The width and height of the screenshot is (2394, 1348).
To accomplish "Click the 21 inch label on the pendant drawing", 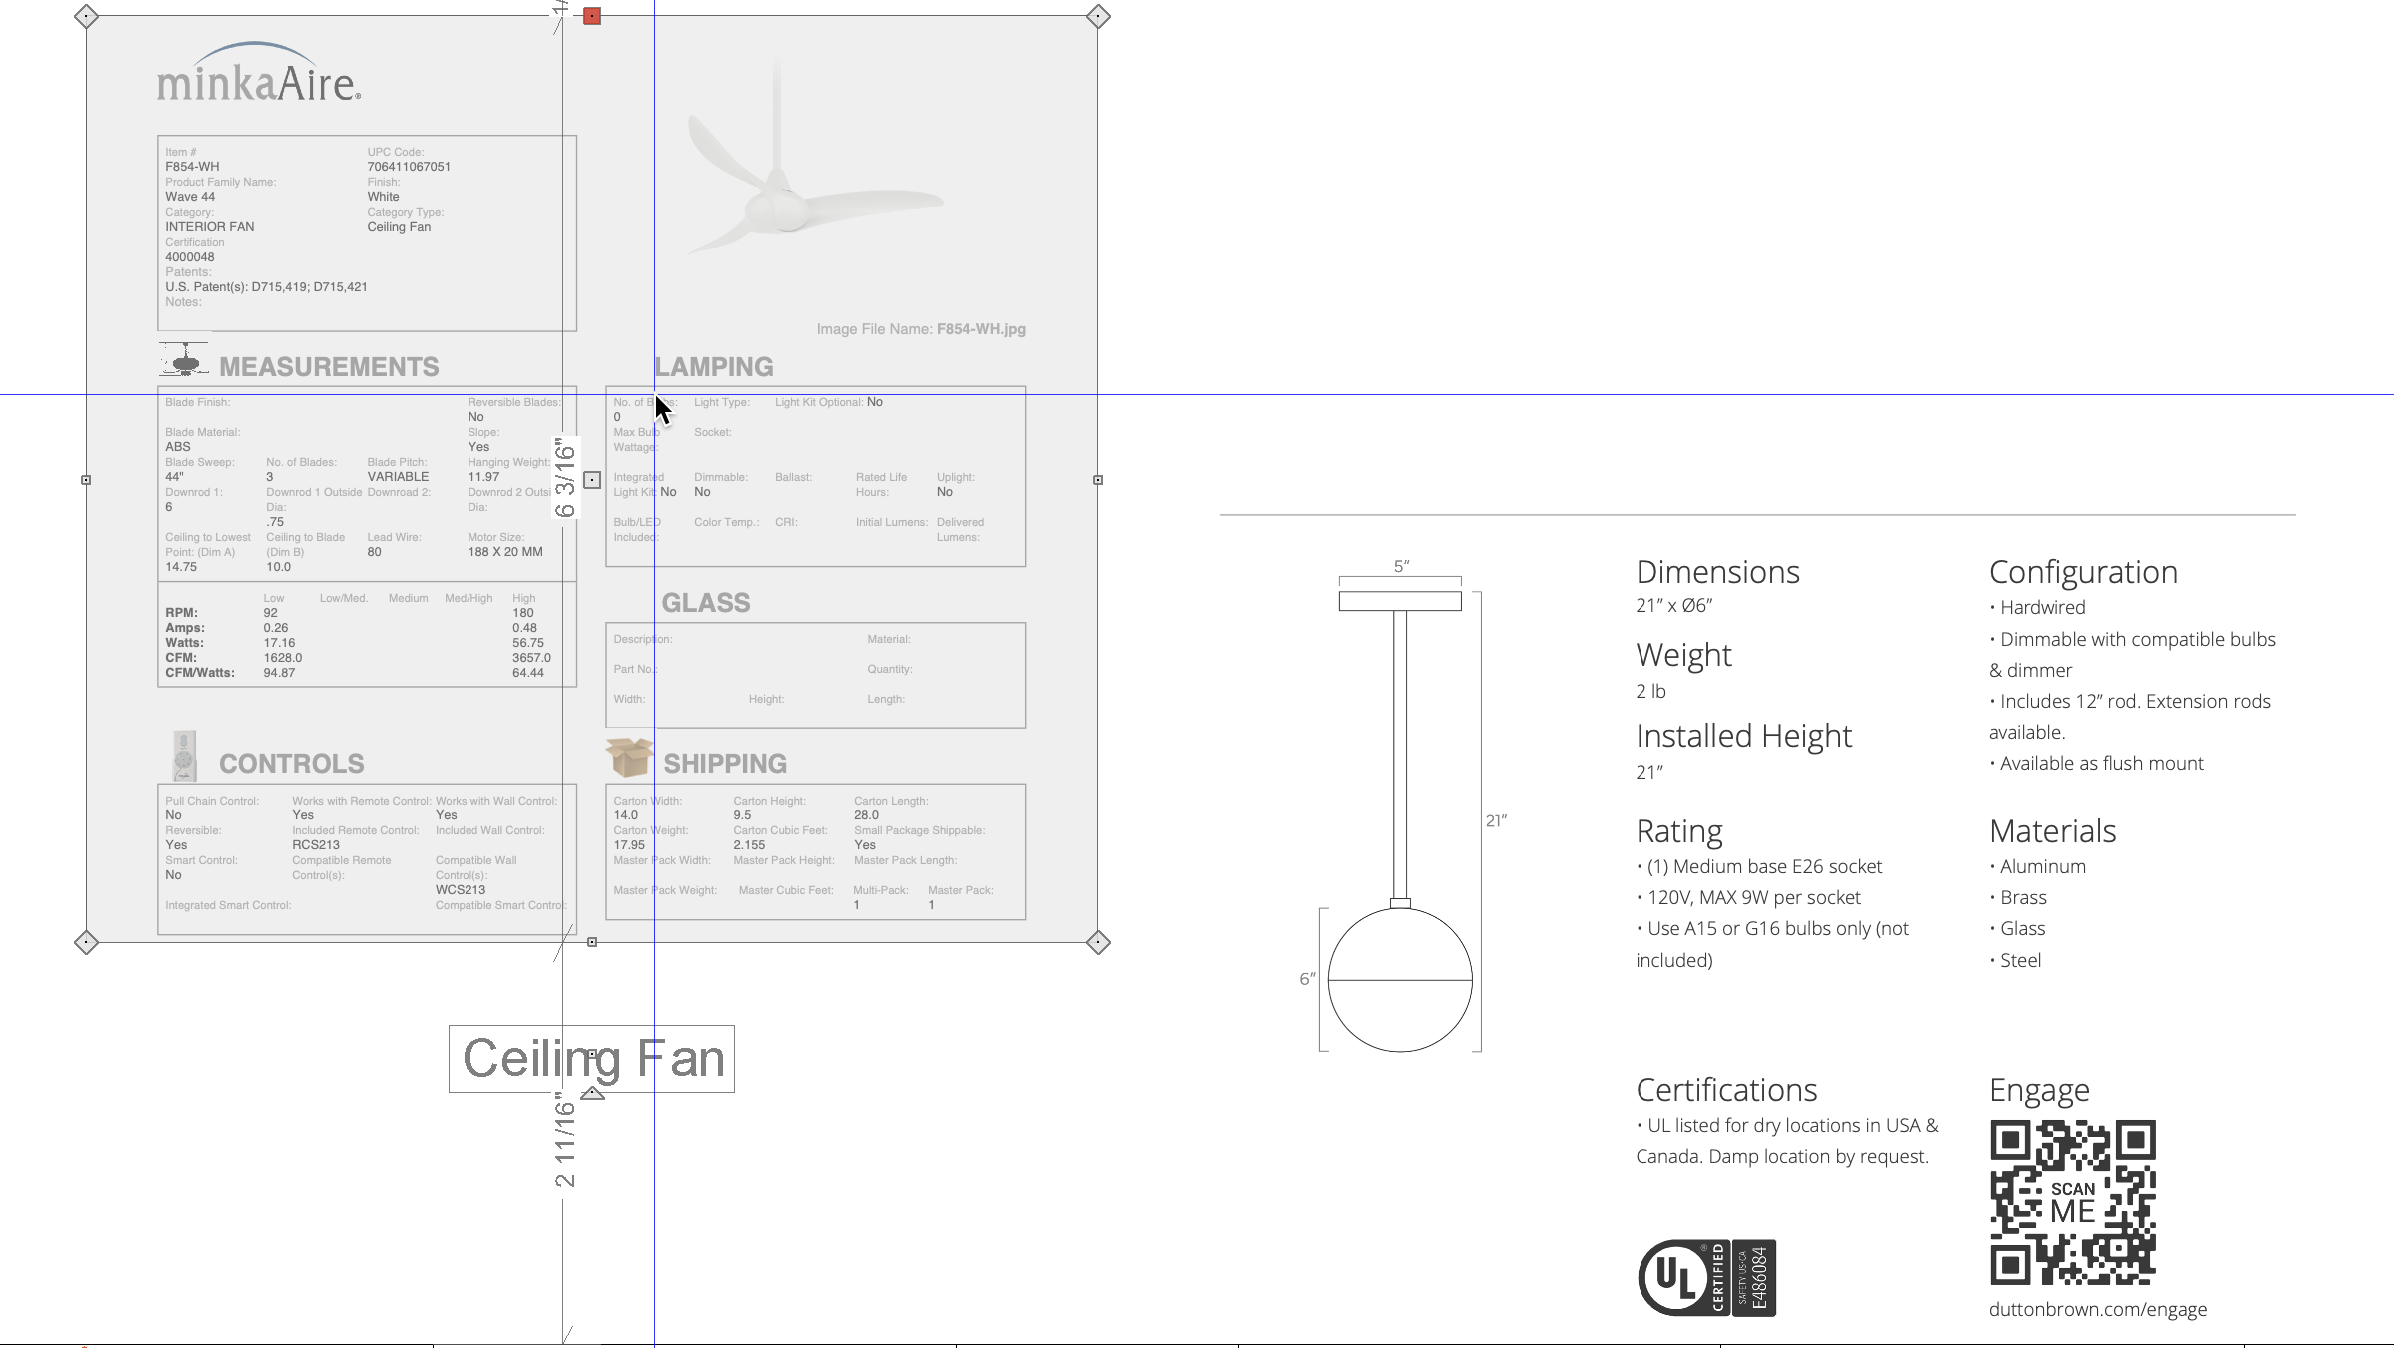I will 1497,820.
